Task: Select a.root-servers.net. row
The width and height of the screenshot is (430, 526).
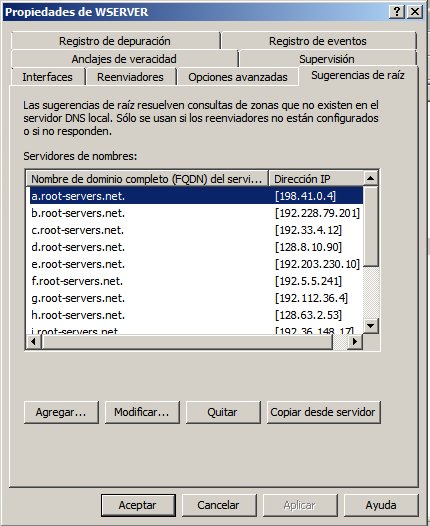Action: click(196, 196)
